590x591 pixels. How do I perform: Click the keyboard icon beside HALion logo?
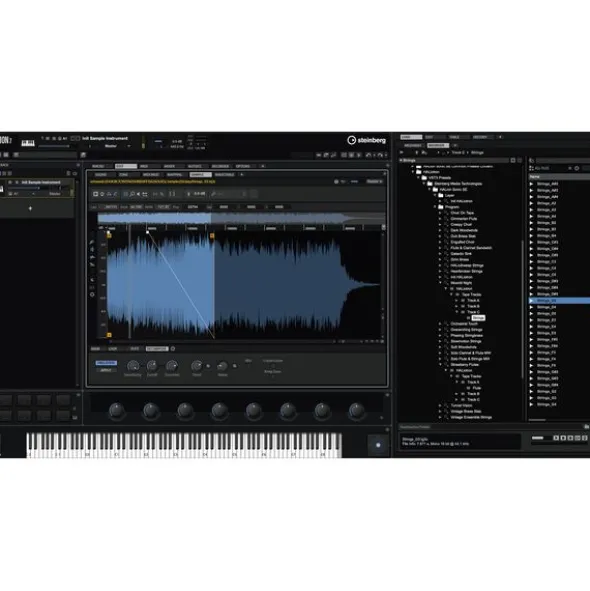[28, 143]
